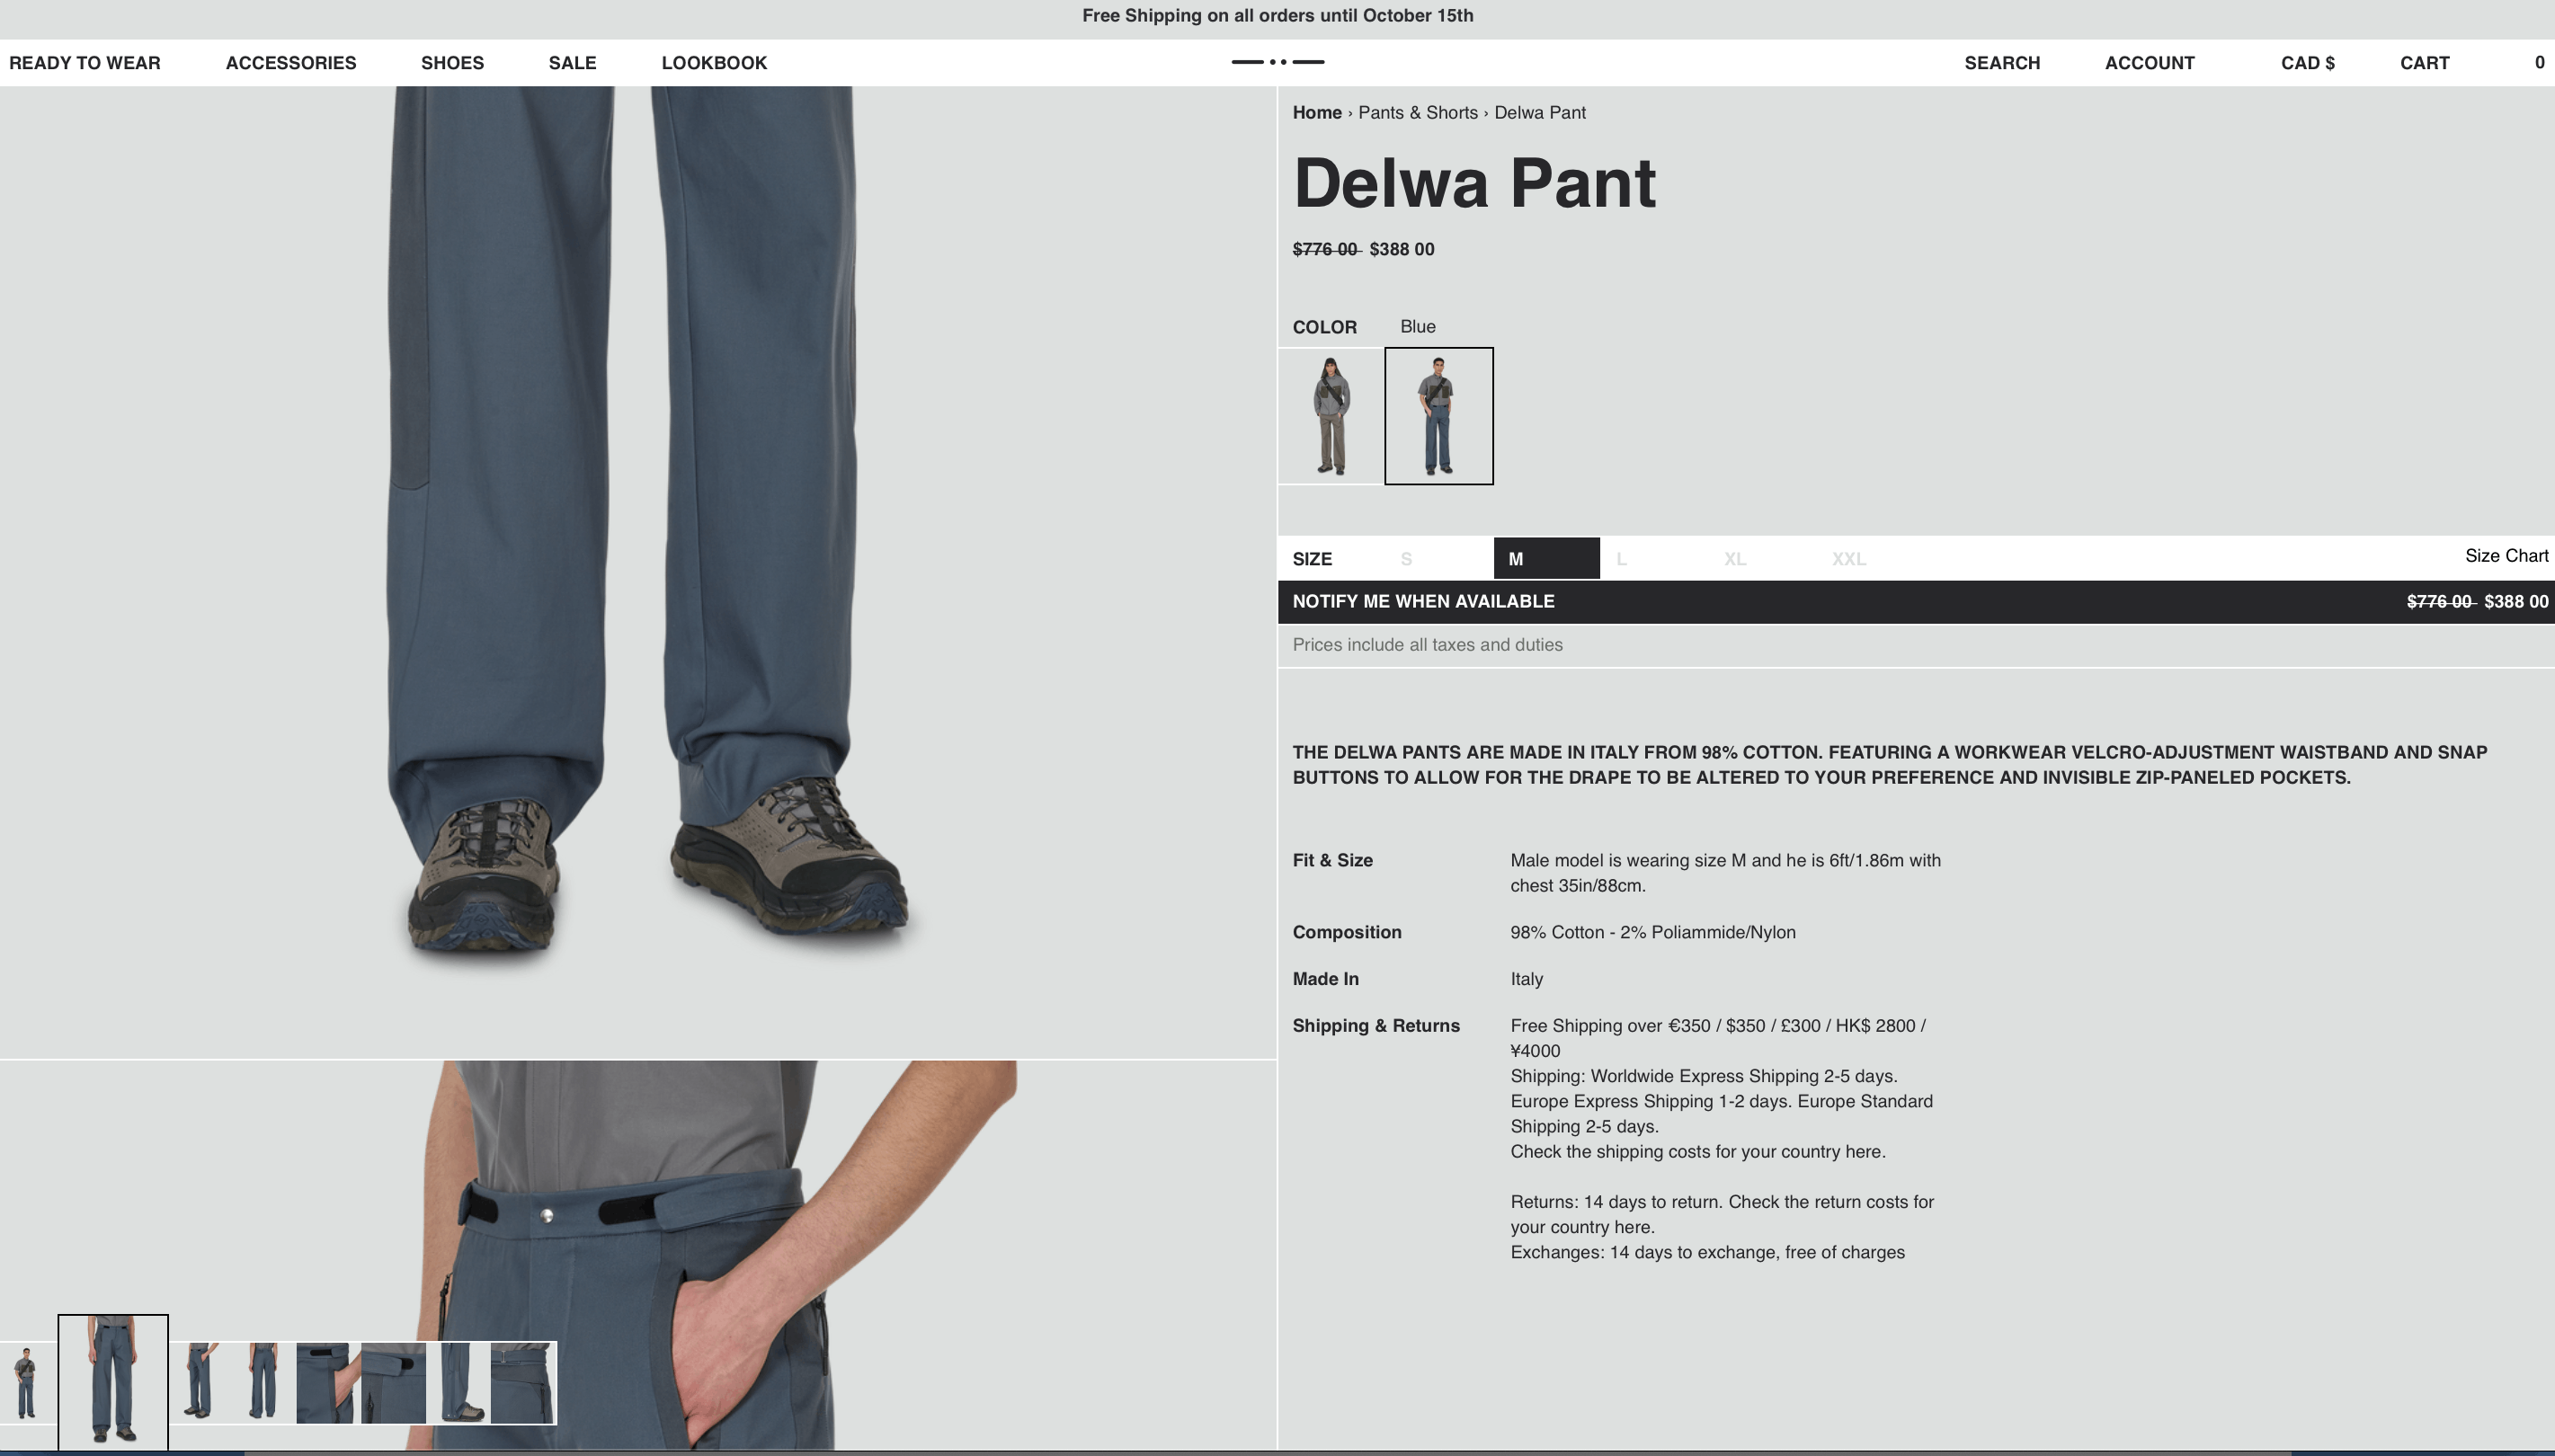
Task: Choose size L
Action: (x=1621, y=559)
